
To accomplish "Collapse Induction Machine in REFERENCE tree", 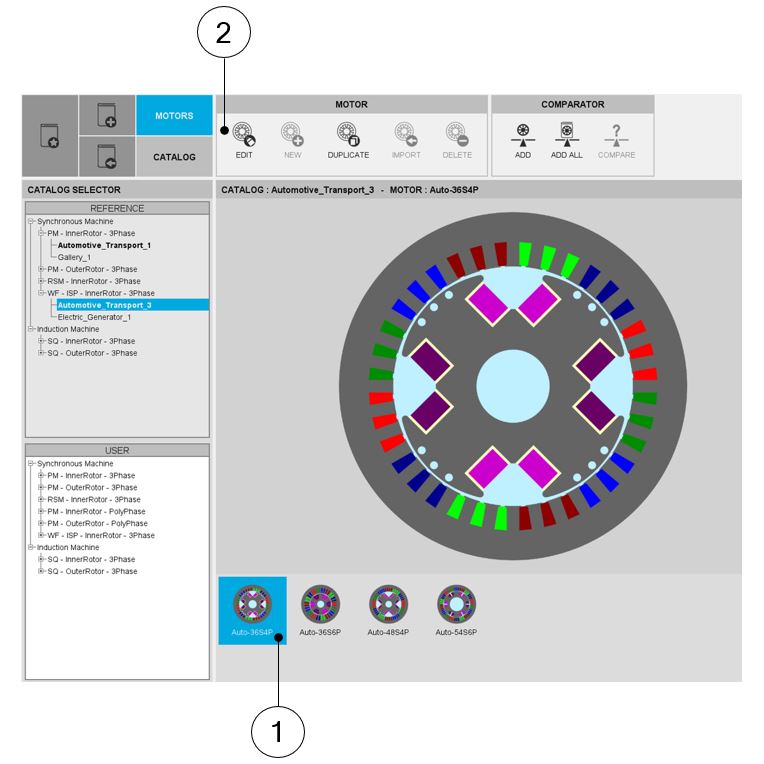I will tap(31, 329).
